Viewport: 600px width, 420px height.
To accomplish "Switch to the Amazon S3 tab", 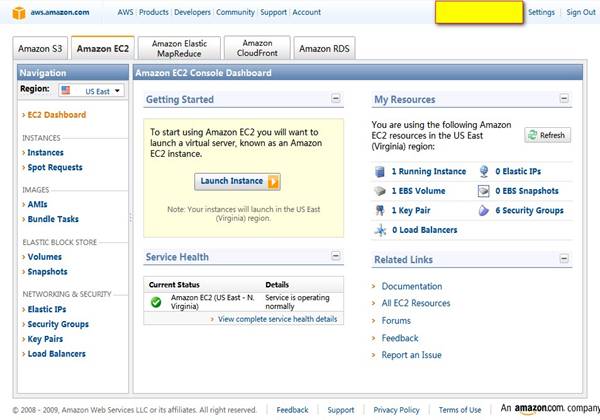I will (41, 48).
